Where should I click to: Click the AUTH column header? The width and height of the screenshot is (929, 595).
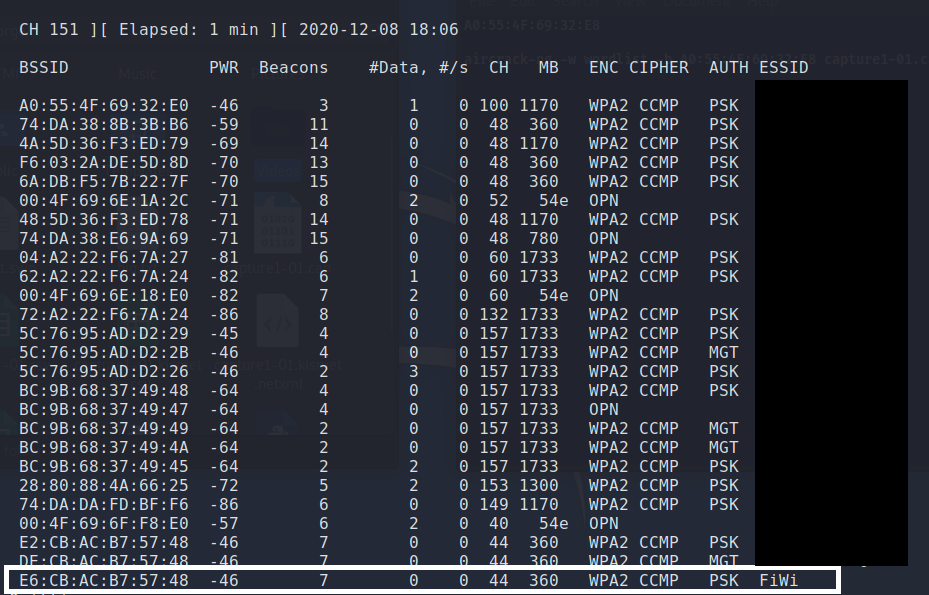[729, 68]
